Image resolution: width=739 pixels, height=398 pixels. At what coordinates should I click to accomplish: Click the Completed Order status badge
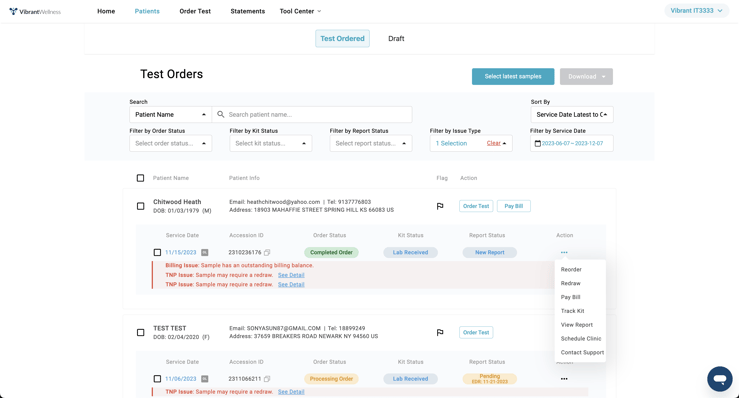tap(331, 252)
